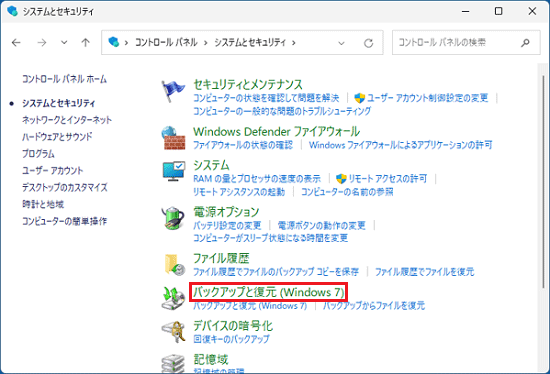Open blue バックアップと復元 (Windows 7) sublink
The image size is (550, 374).
(x=250, y=306)
